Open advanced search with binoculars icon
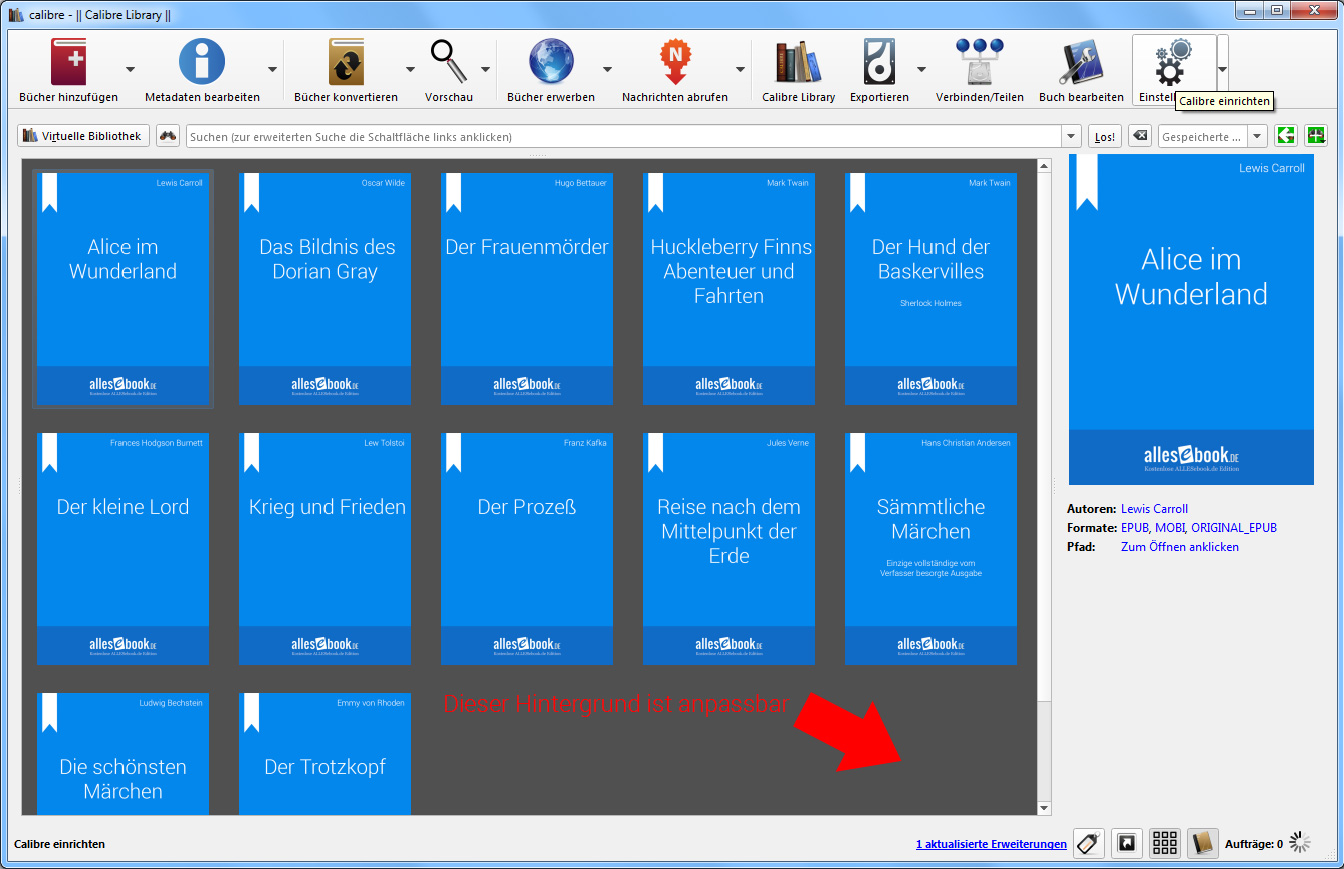1344x869 pixels. (168, 136)
